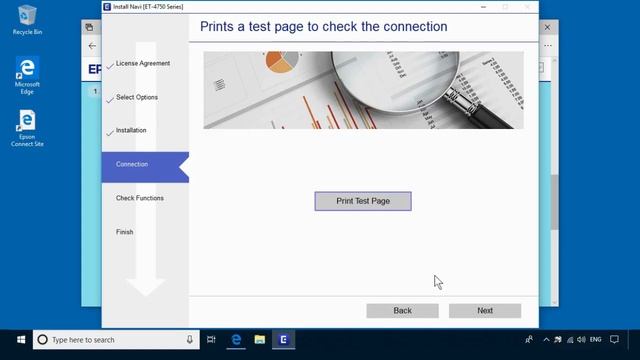This screenshot has height=360, width=640.
Task: Open network status tray icon
Action: tap(570, 340)
